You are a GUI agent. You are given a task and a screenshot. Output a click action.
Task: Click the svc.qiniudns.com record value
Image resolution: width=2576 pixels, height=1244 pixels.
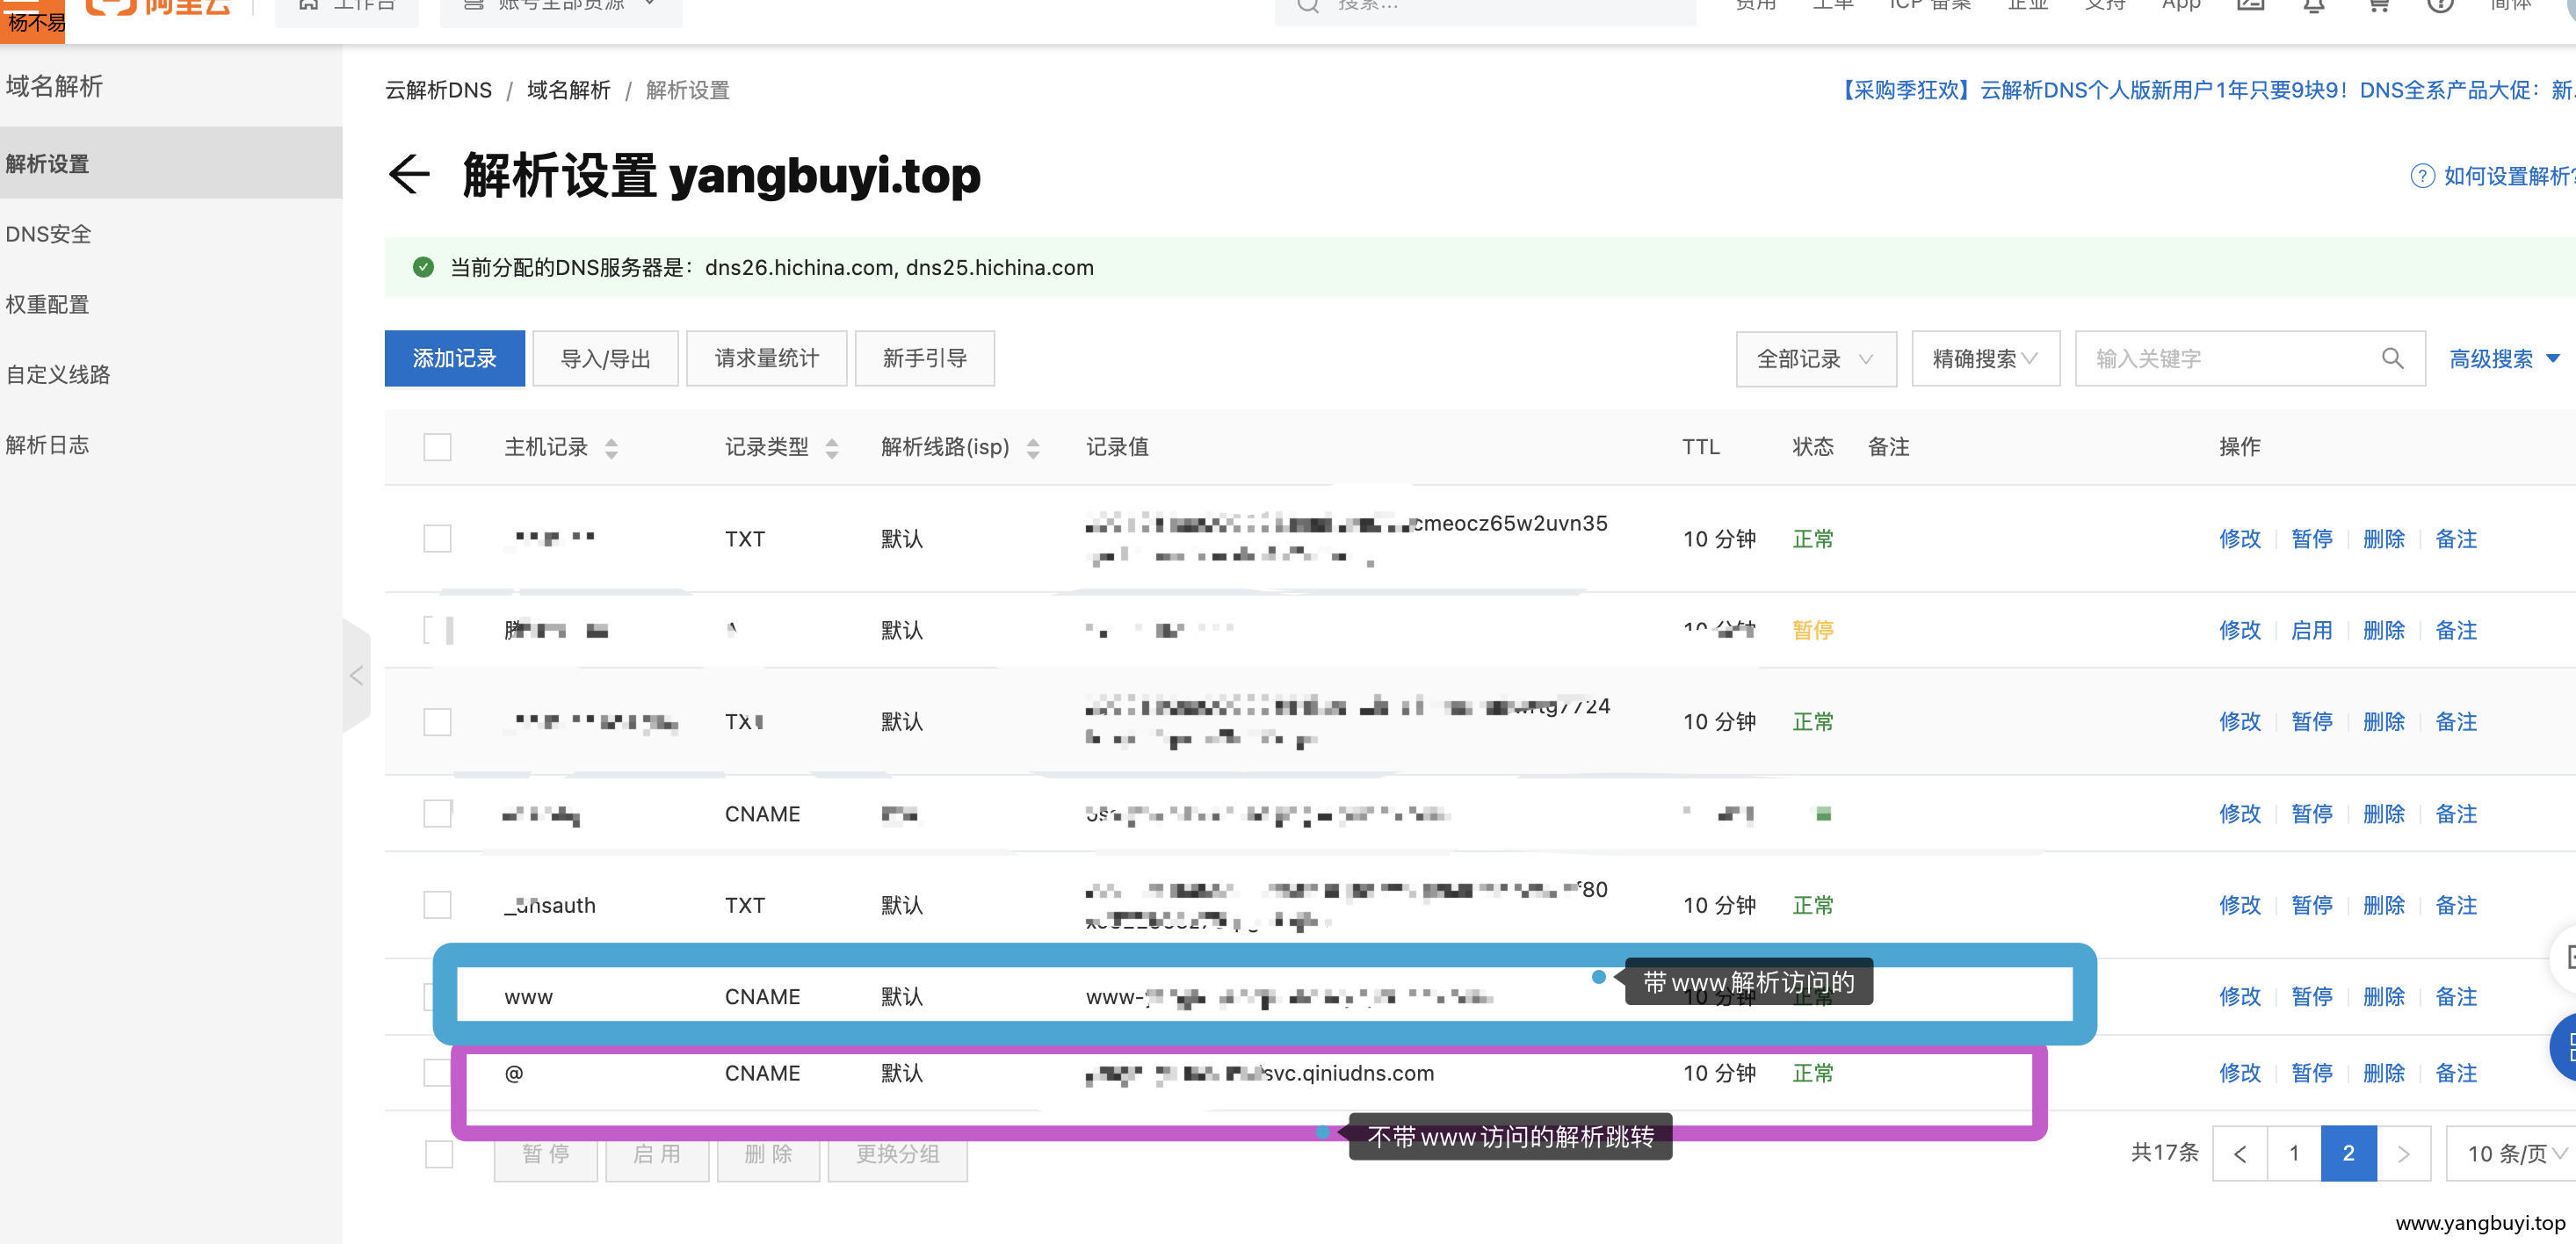[1259, 1073]
